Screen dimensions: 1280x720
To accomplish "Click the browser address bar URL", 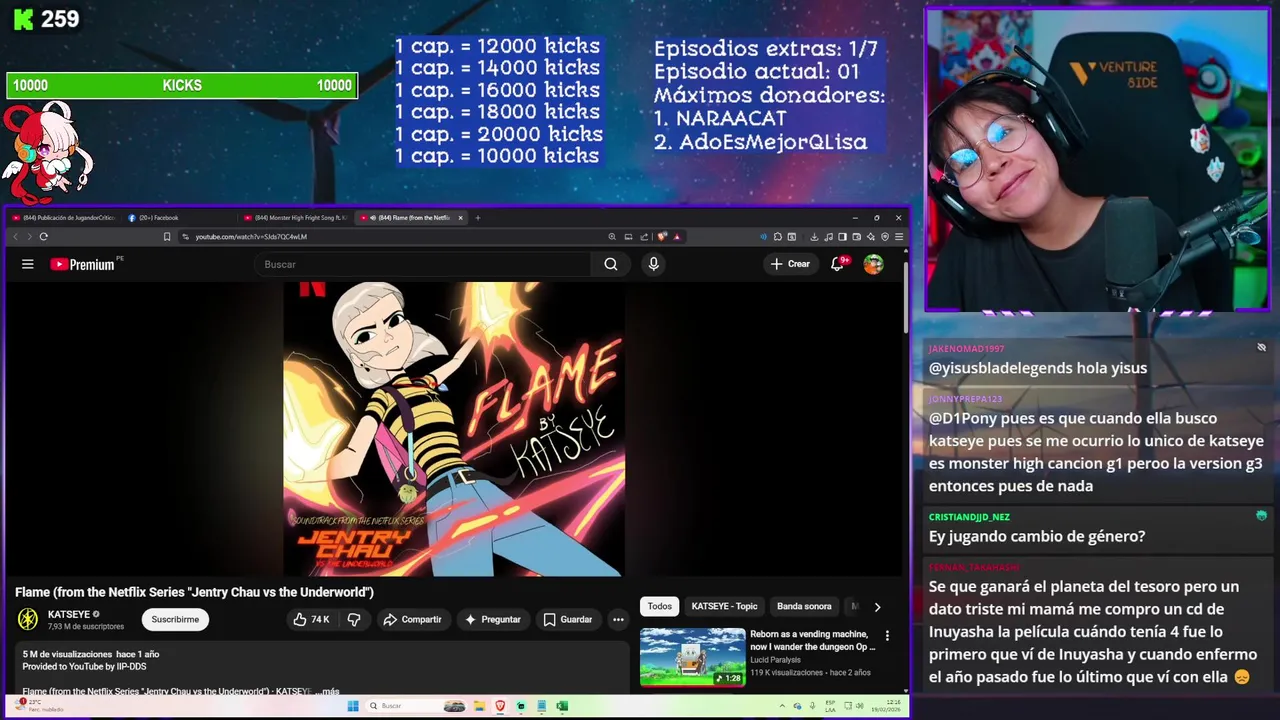I will [251, 237].
